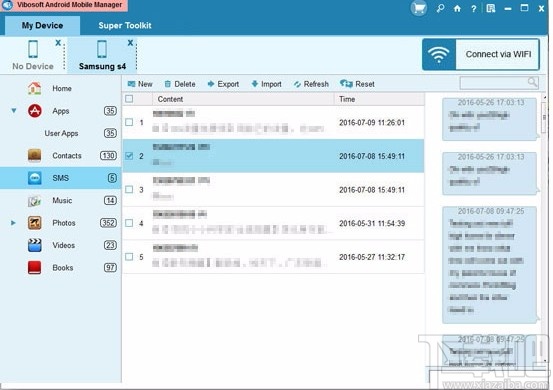Click the Connect via WIFI button
553x390 pixels.
click(481, 55)
